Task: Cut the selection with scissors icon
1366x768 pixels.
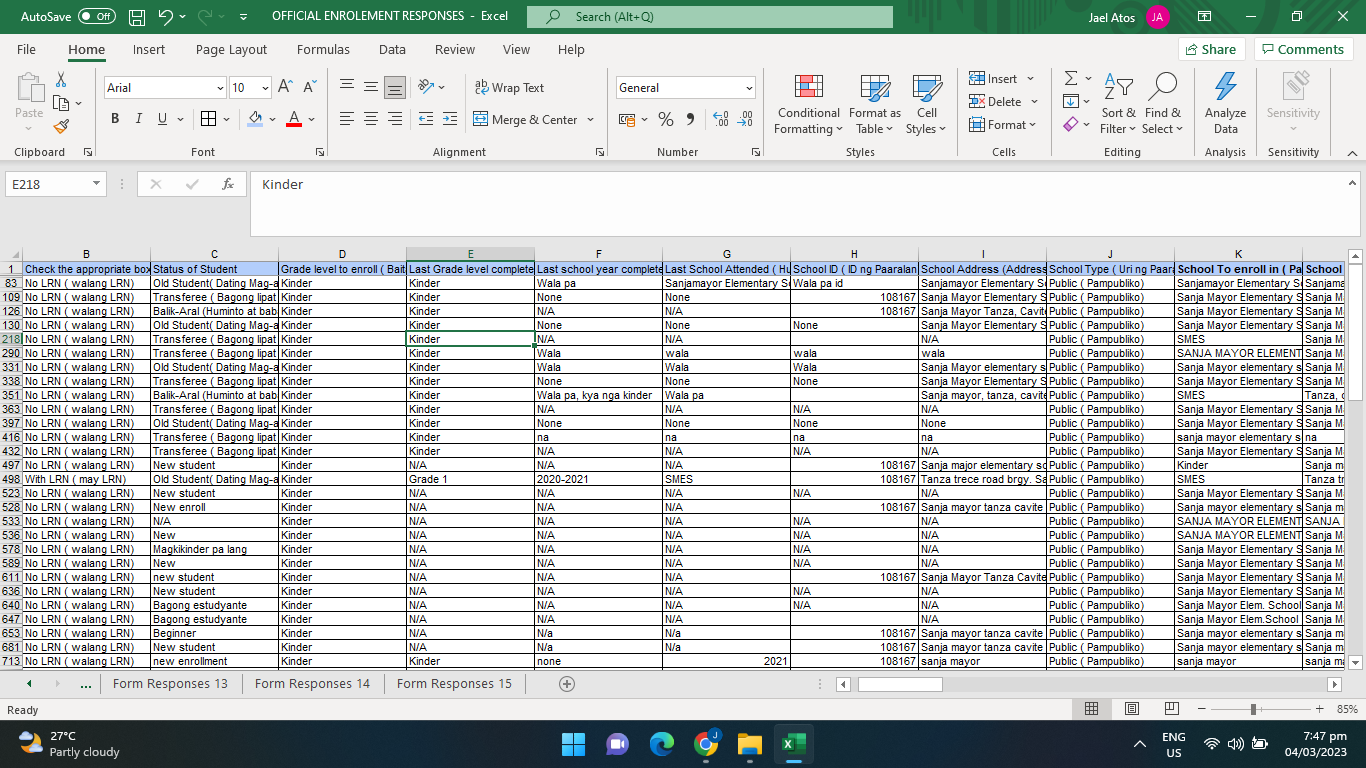Action: tap(61, 79)
